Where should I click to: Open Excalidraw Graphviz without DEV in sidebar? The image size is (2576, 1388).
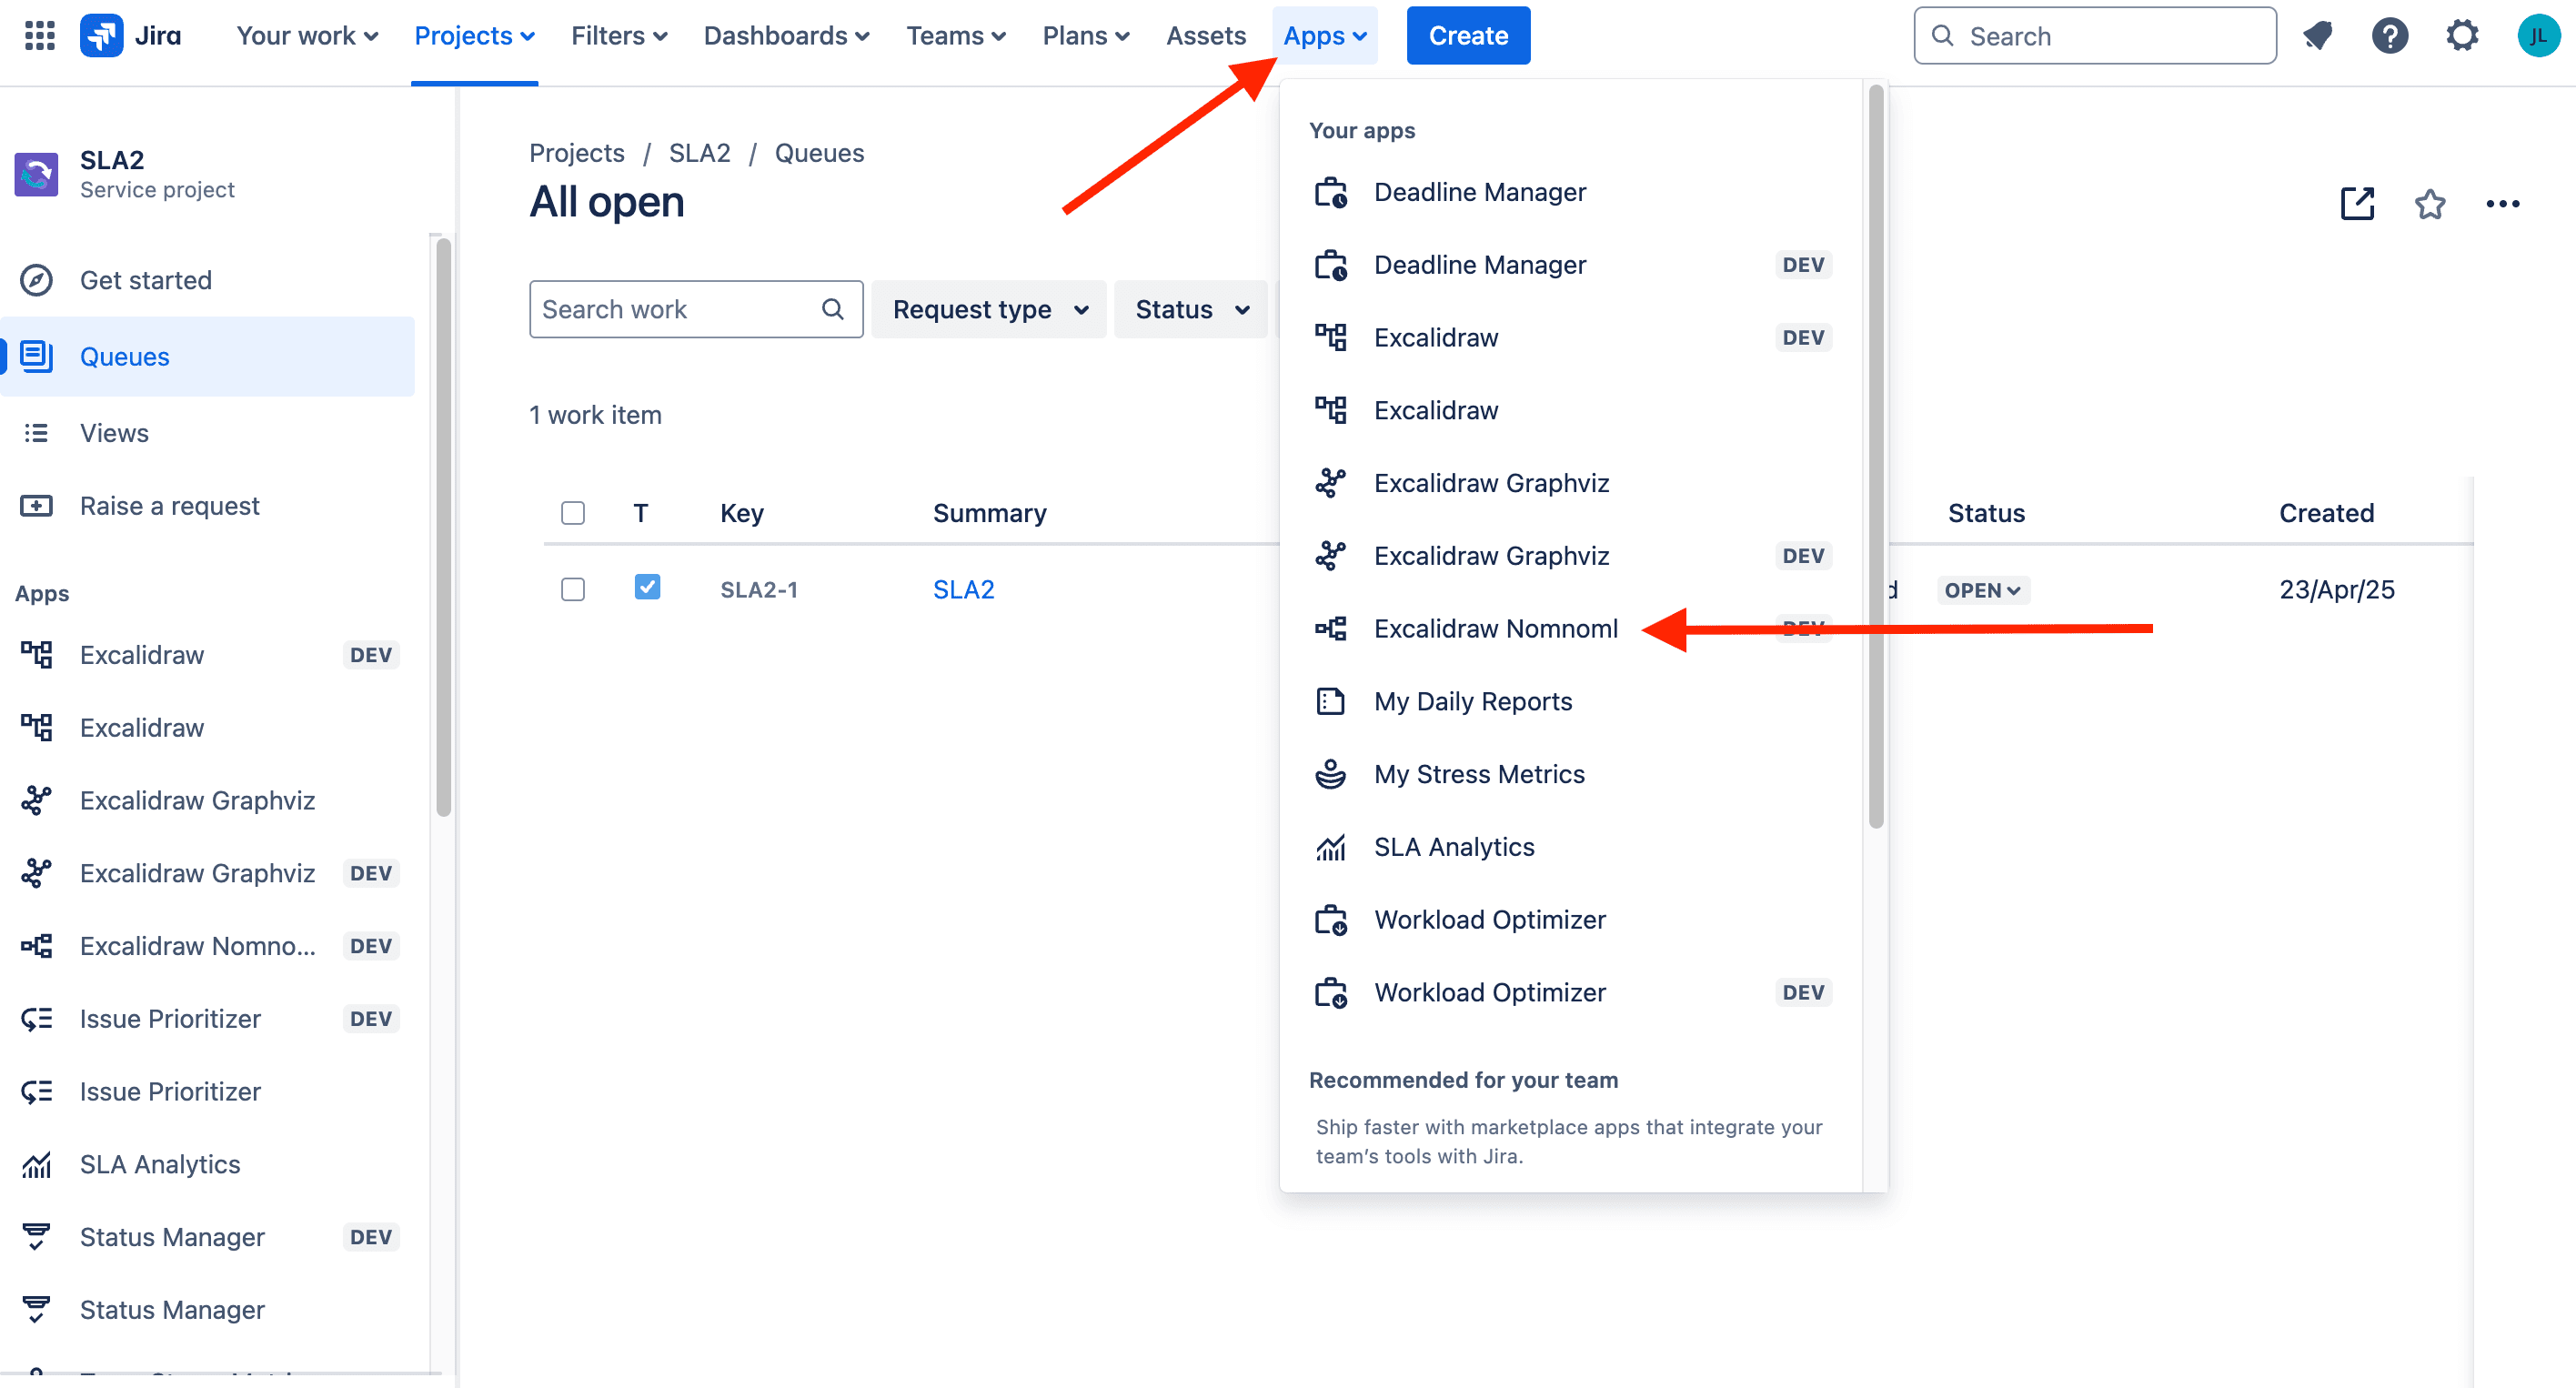[207, 800]
